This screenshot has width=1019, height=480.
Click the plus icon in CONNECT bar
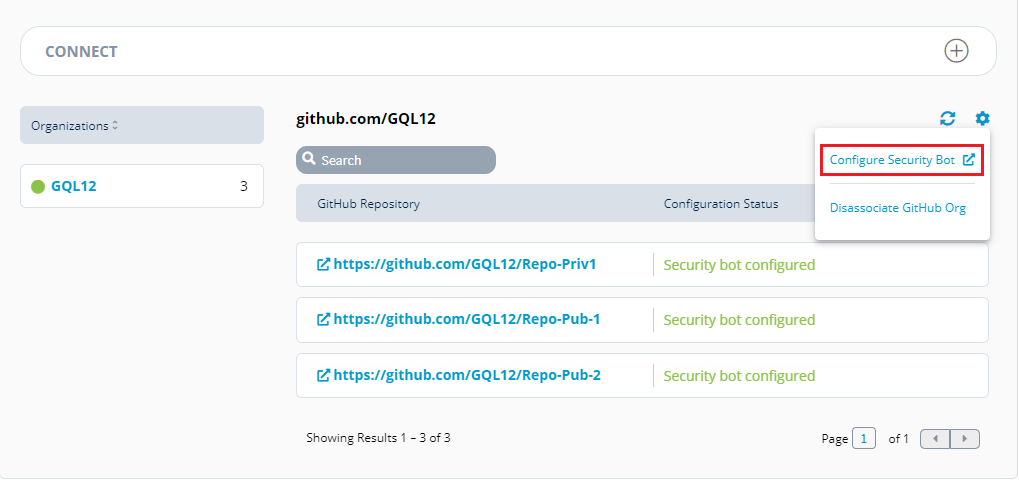point(956,51)
